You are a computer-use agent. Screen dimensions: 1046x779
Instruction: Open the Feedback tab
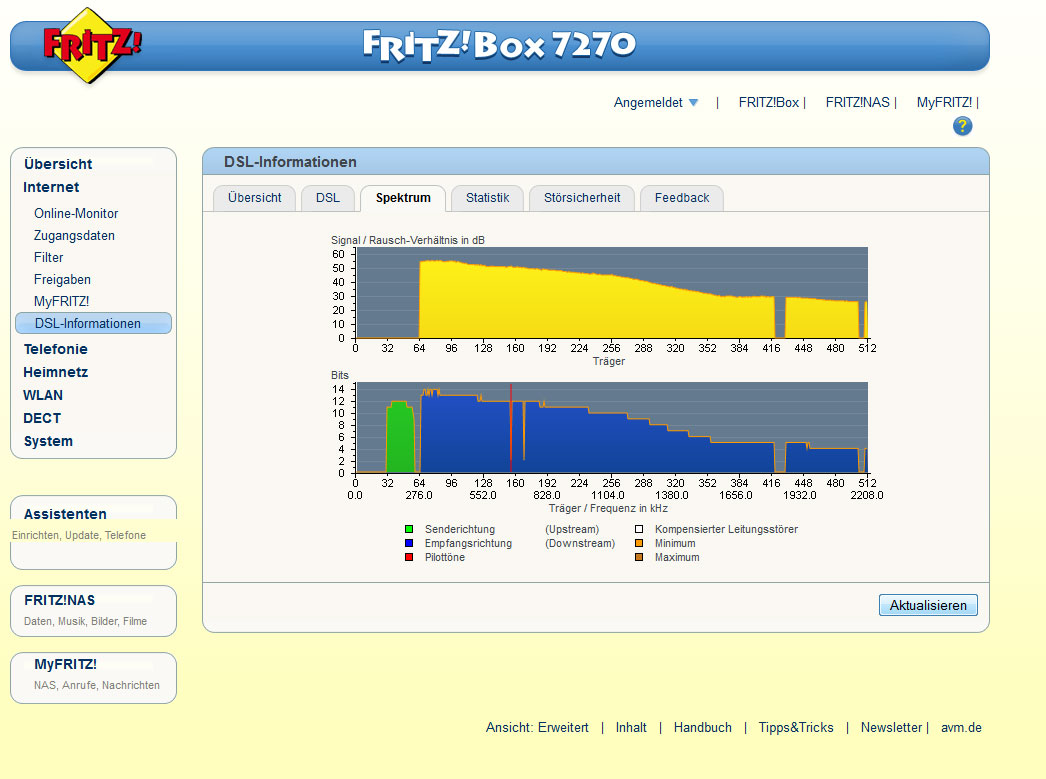pyautogui.click(x=682, y=198)
